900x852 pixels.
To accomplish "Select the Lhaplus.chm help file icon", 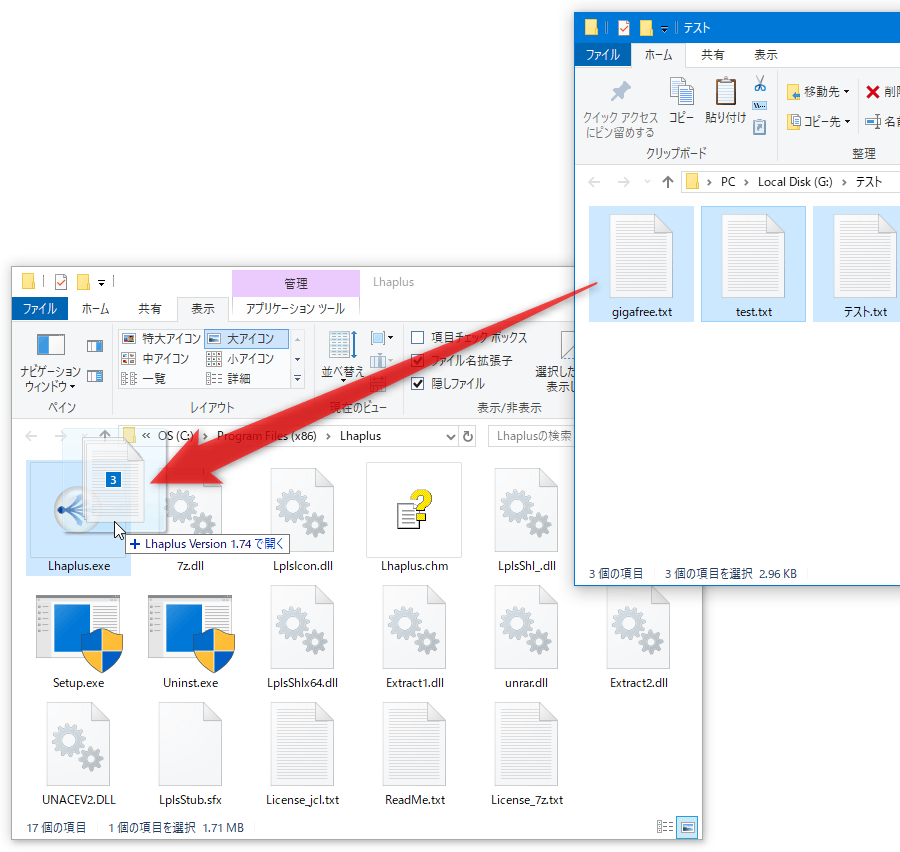I will 414,510.
